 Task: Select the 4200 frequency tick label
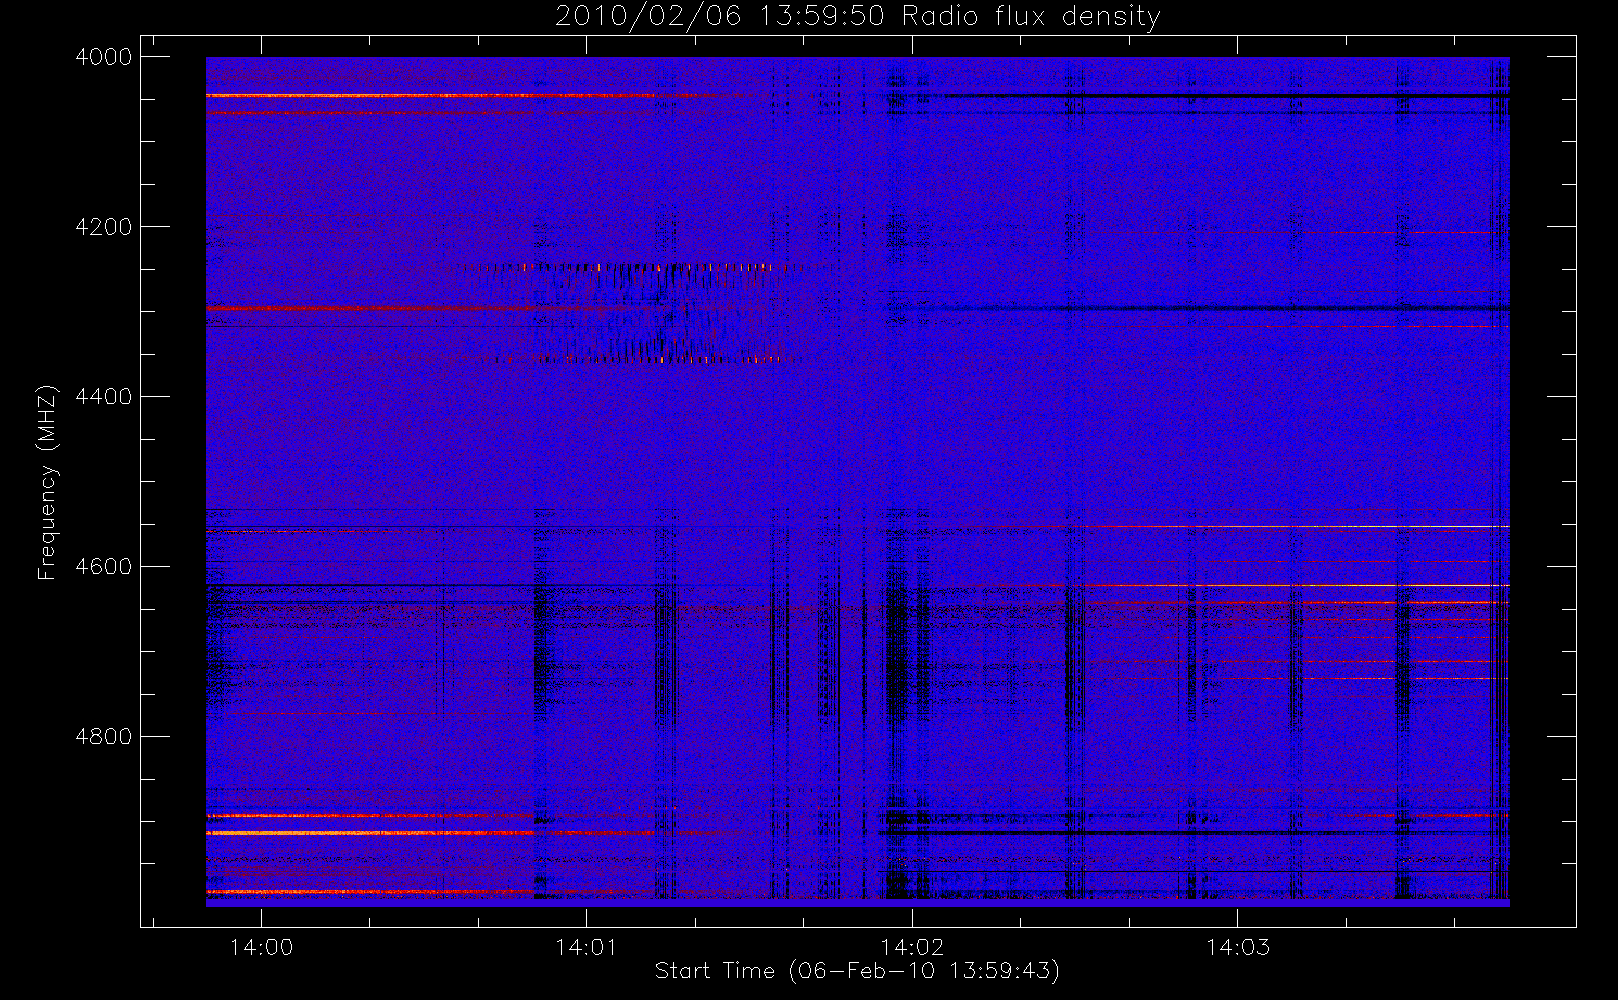[104, 227]
